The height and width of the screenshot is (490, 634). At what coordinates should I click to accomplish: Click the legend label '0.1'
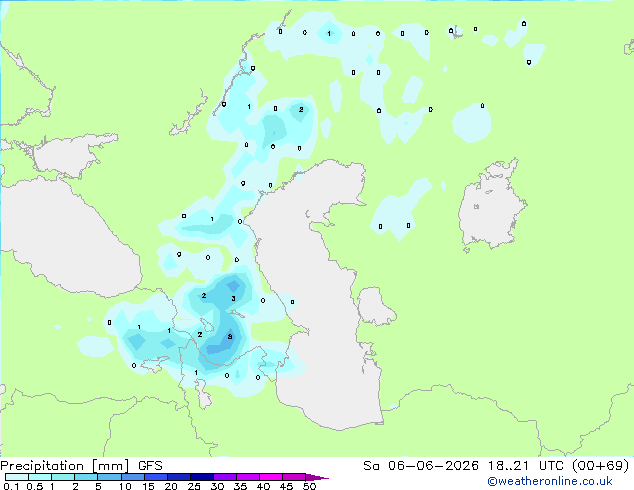click(11, 486)
